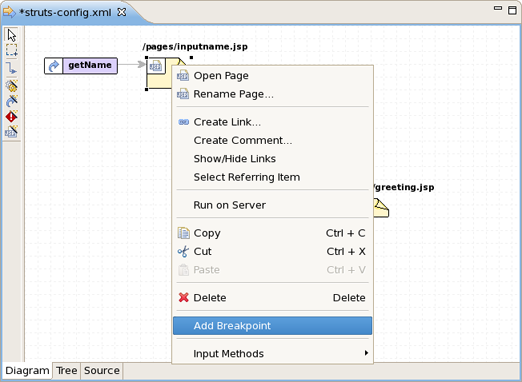Click the struts-config.xml tab file icon
The width and height of the screenshot is (522, 382).
pos(9,12)
